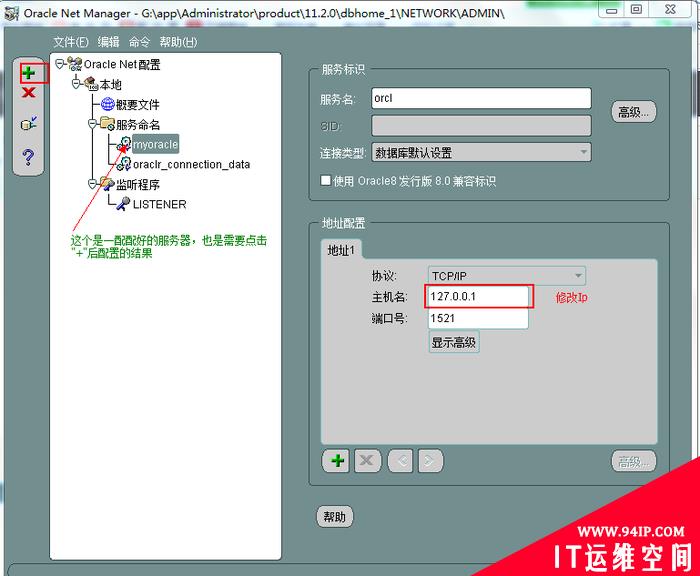Select the myoracle tree item

coord(155,144)
